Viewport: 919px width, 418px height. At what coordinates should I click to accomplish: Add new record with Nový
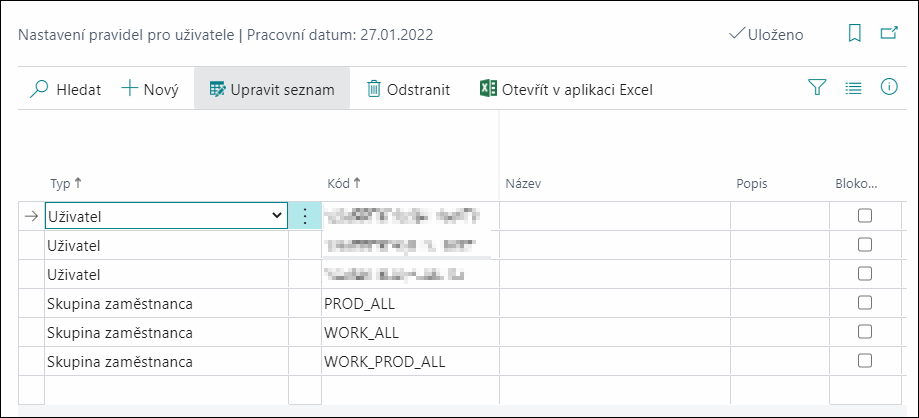pyautogui.click(x=150, y=90)
